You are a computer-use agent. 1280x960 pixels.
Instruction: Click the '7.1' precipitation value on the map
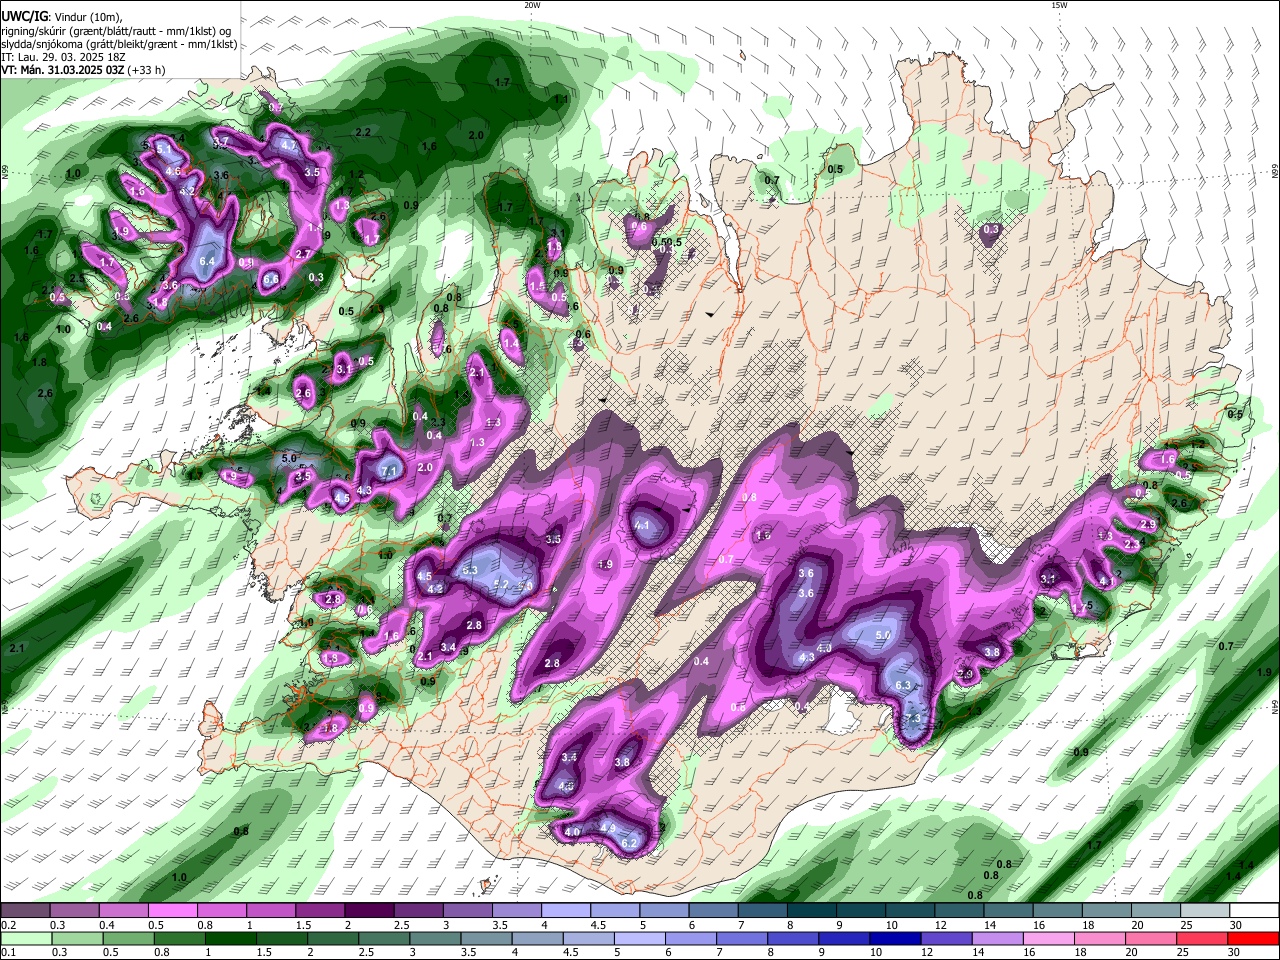pyautogui.click(x=390, y=471)
